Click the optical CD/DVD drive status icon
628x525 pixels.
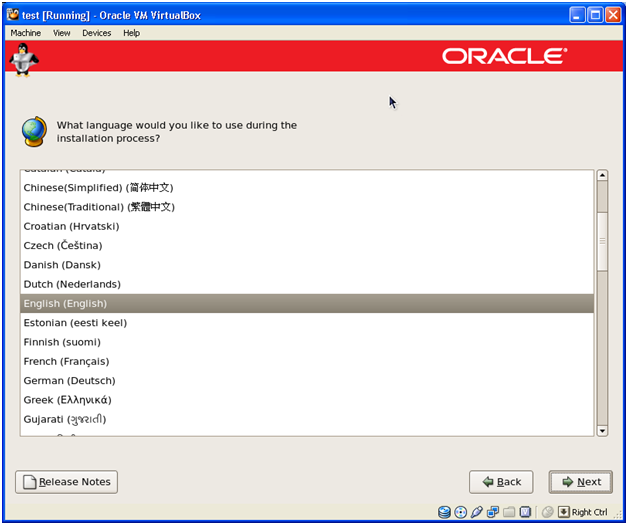[x=461, y=512]
